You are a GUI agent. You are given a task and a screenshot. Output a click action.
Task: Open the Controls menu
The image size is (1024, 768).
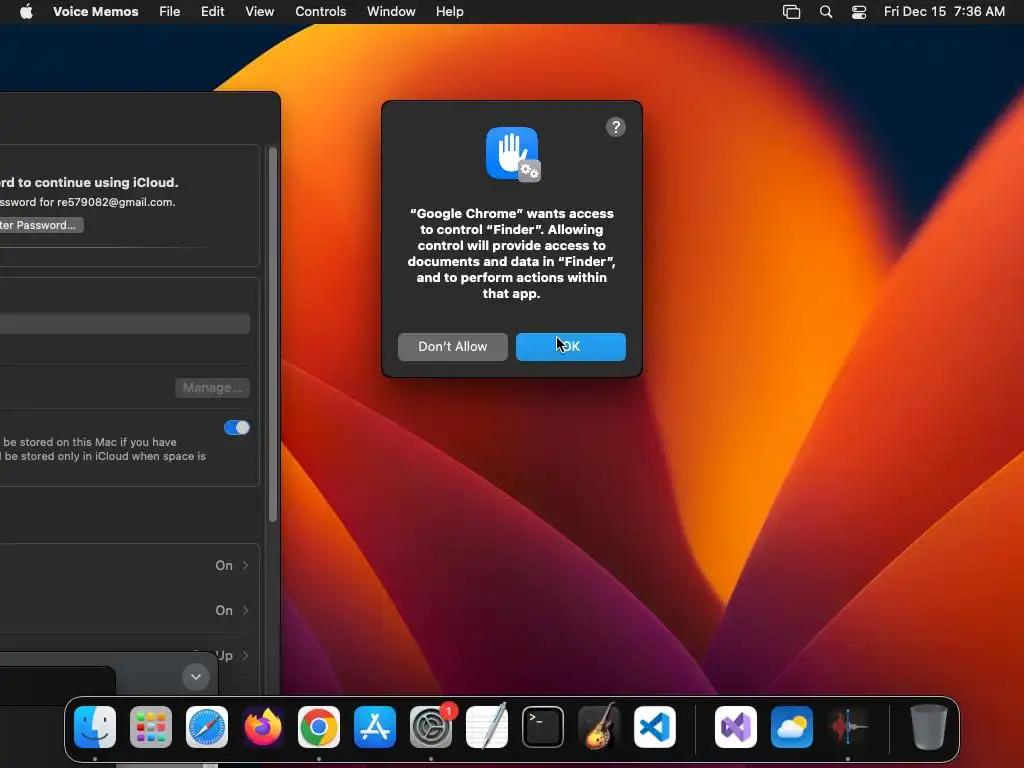(321, 12)
